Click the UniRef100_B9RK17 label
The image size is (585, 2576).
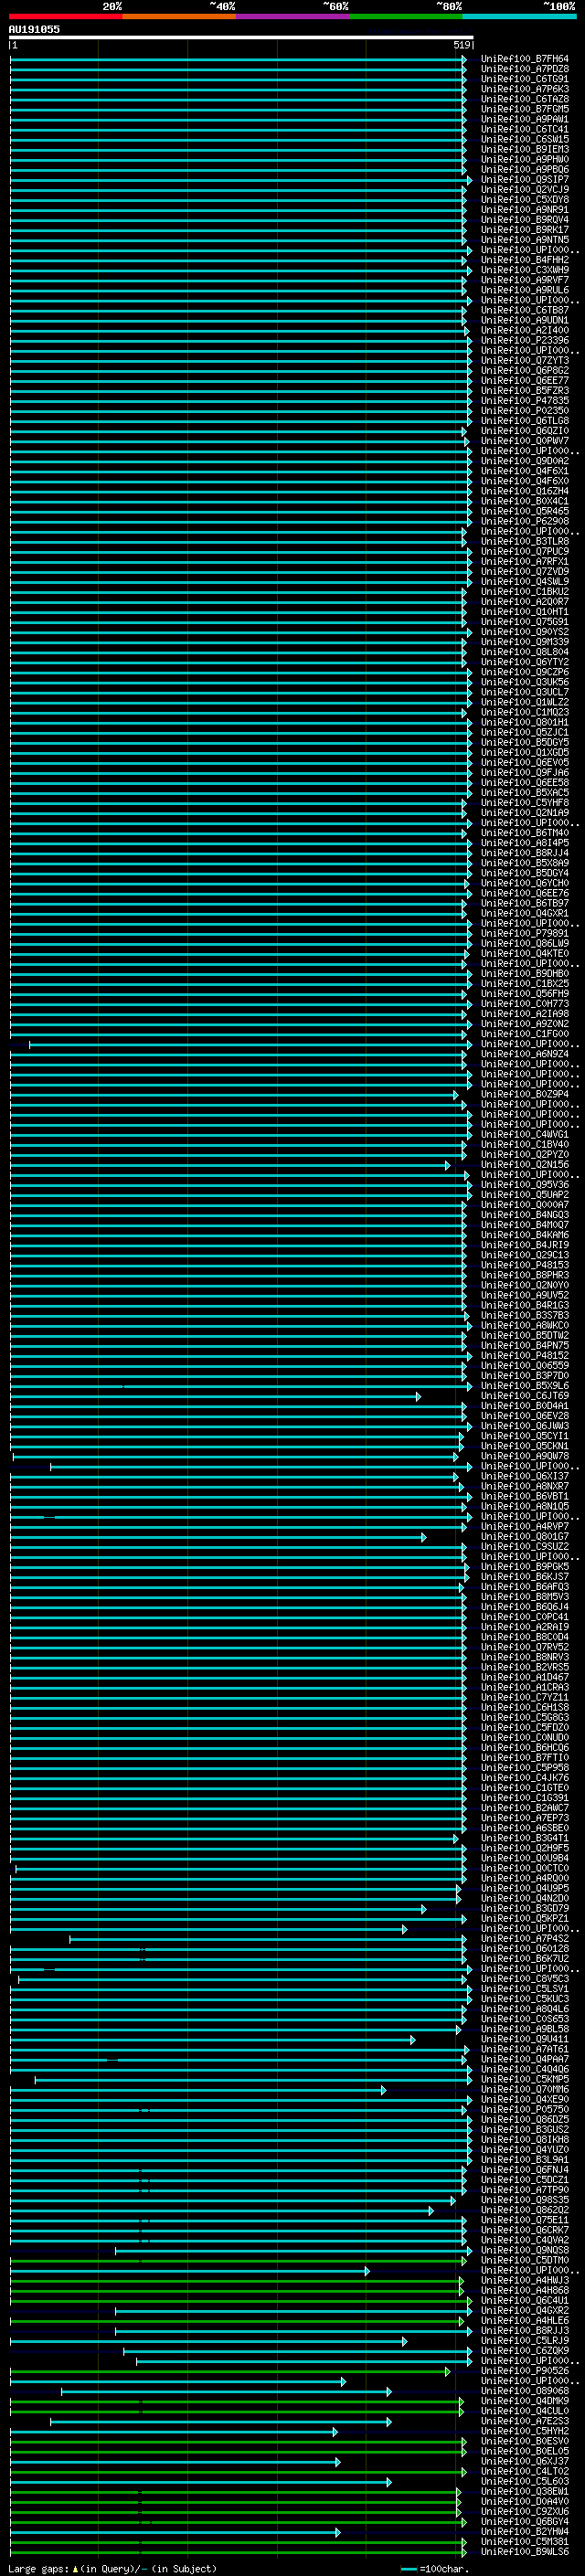(x=524, y=230)
